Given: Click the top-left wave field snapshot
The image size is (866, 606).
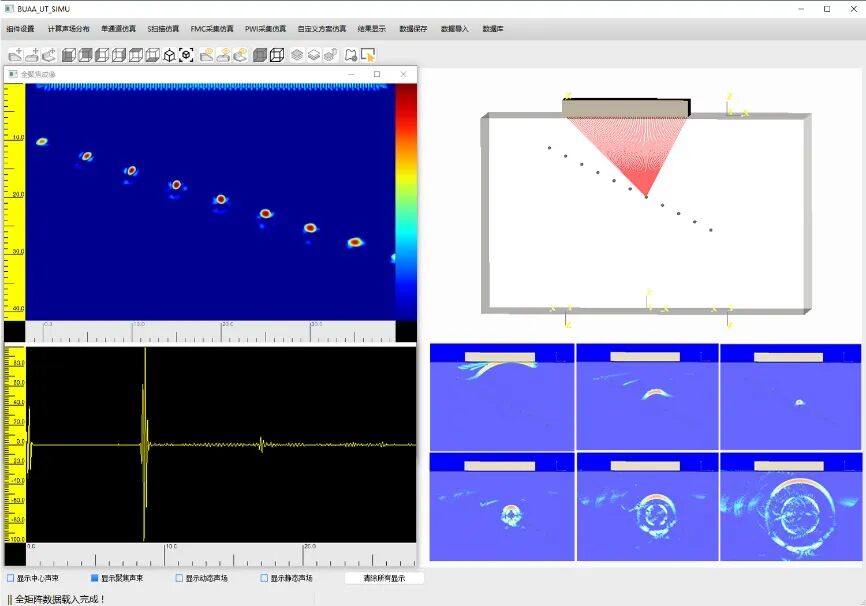Looking at the screenshot, I should [502, 397].
